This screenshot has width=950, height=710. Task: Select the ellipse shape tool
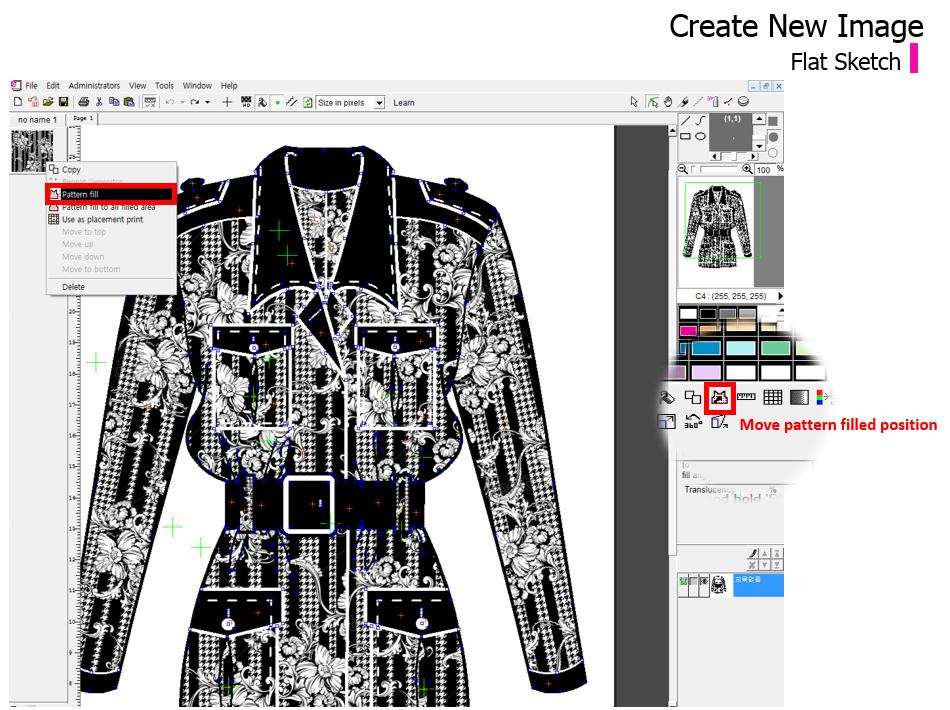point(701,137)
